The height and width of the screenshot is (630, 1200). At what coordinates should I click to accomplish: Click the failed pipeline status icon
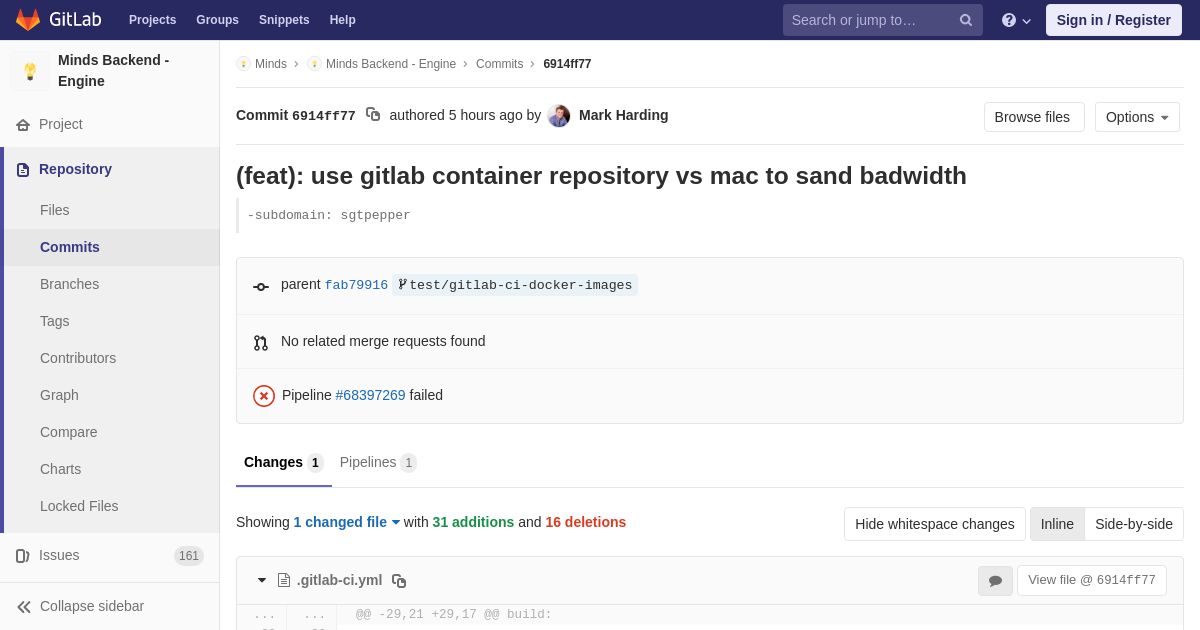pyautogui.click(x=264, y=396)
